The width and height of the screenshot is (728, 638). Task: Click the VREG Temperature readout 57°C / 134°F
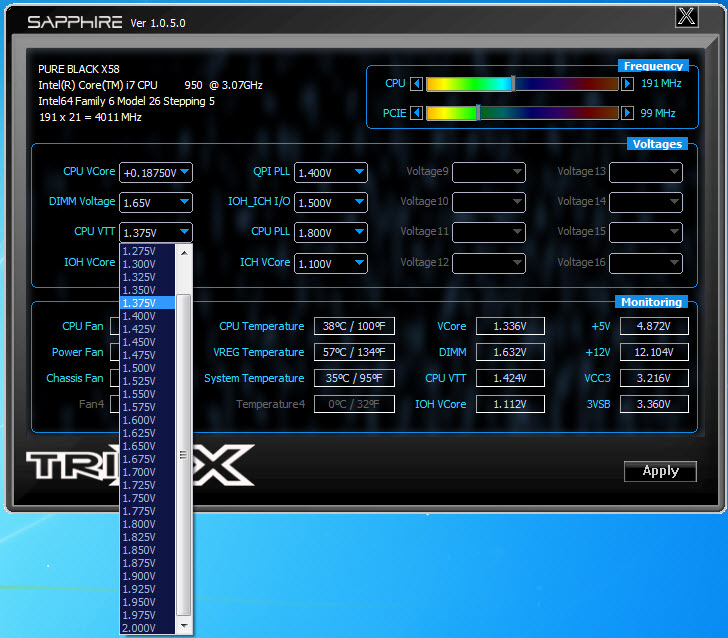click(x=354, y=352)
